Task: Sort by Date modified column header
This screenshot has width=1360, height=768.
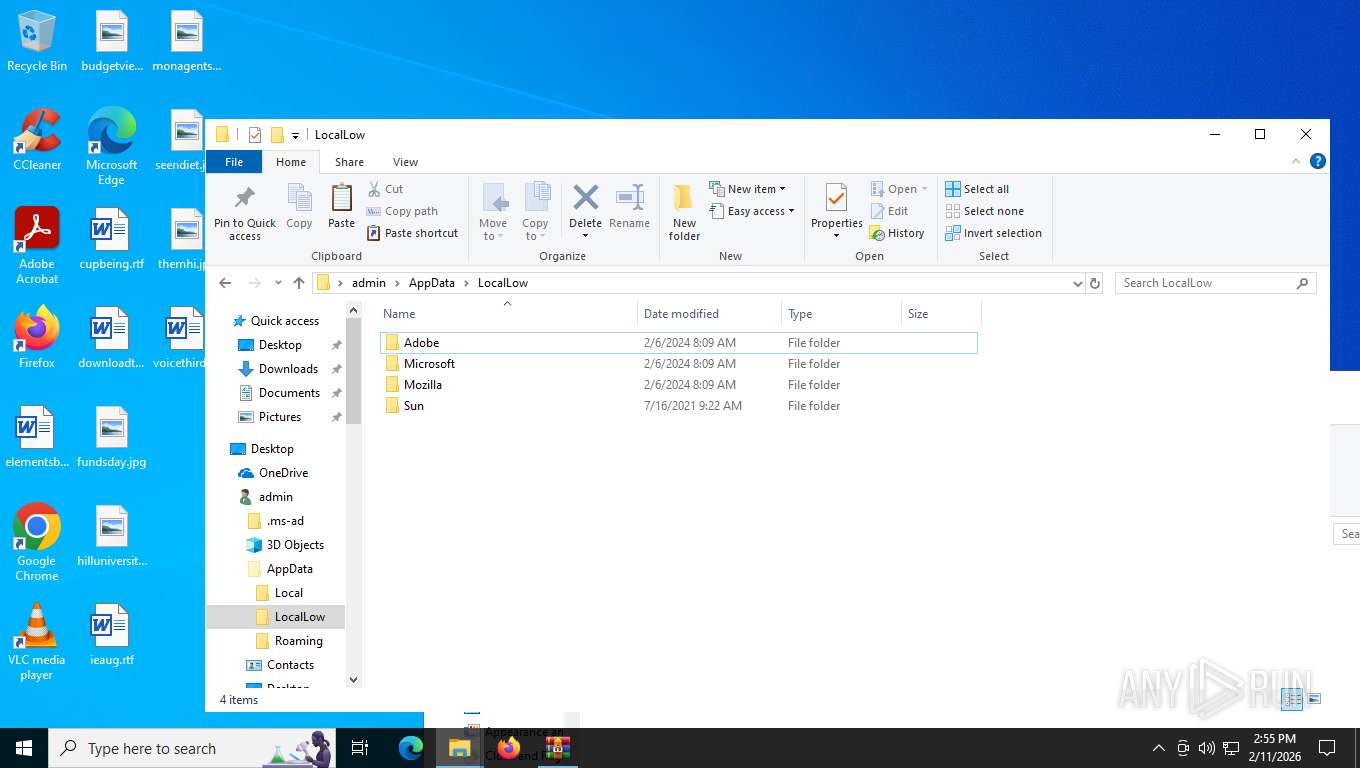Action: coord(709,314)
